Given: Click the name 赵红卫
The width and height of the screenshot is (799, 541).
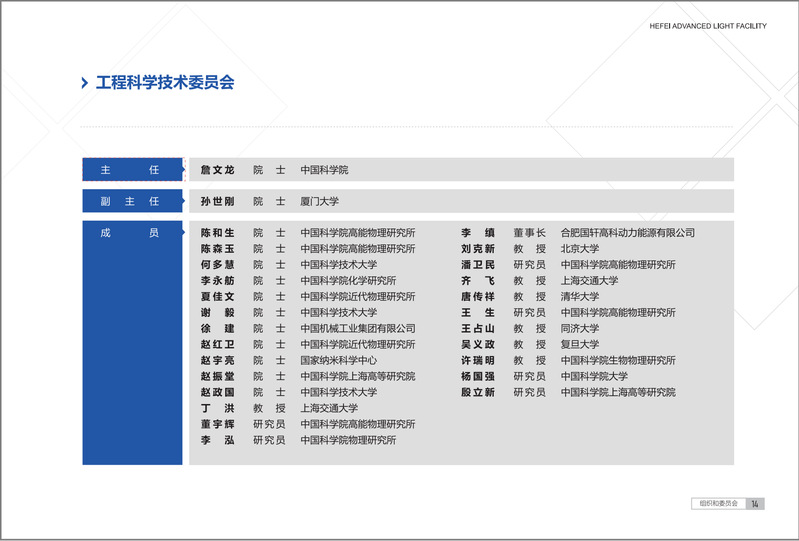Looking at the screenshot, I should 218,344.
